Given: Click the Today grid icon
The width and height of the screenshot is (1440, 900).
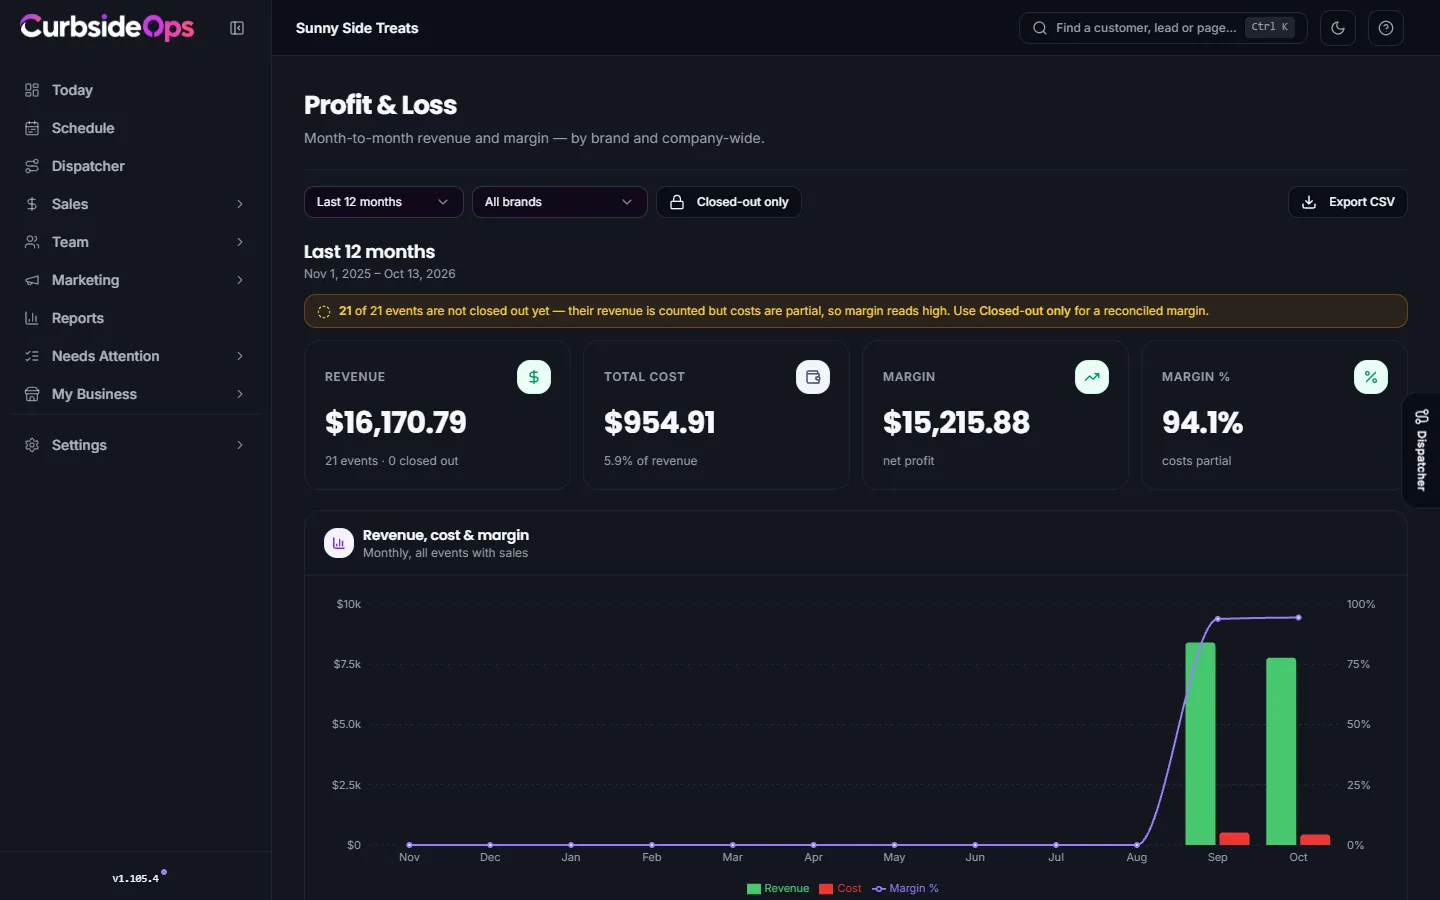Looking at the screenshot, I should click(x=32, y=90).
